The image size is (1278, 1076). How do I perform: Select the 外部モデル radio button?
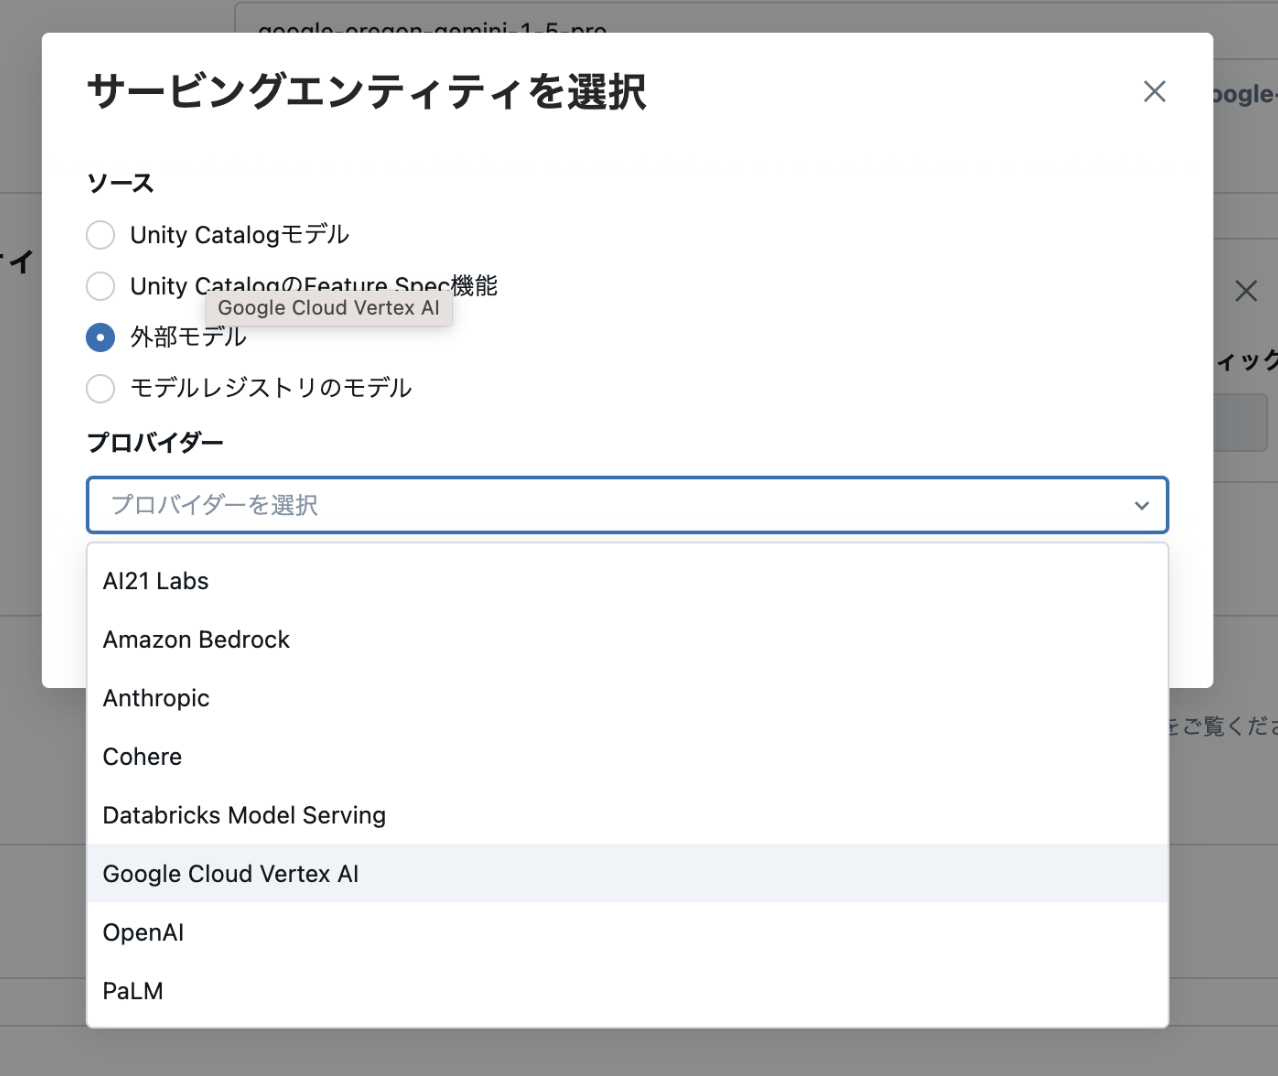coord(100,337)
